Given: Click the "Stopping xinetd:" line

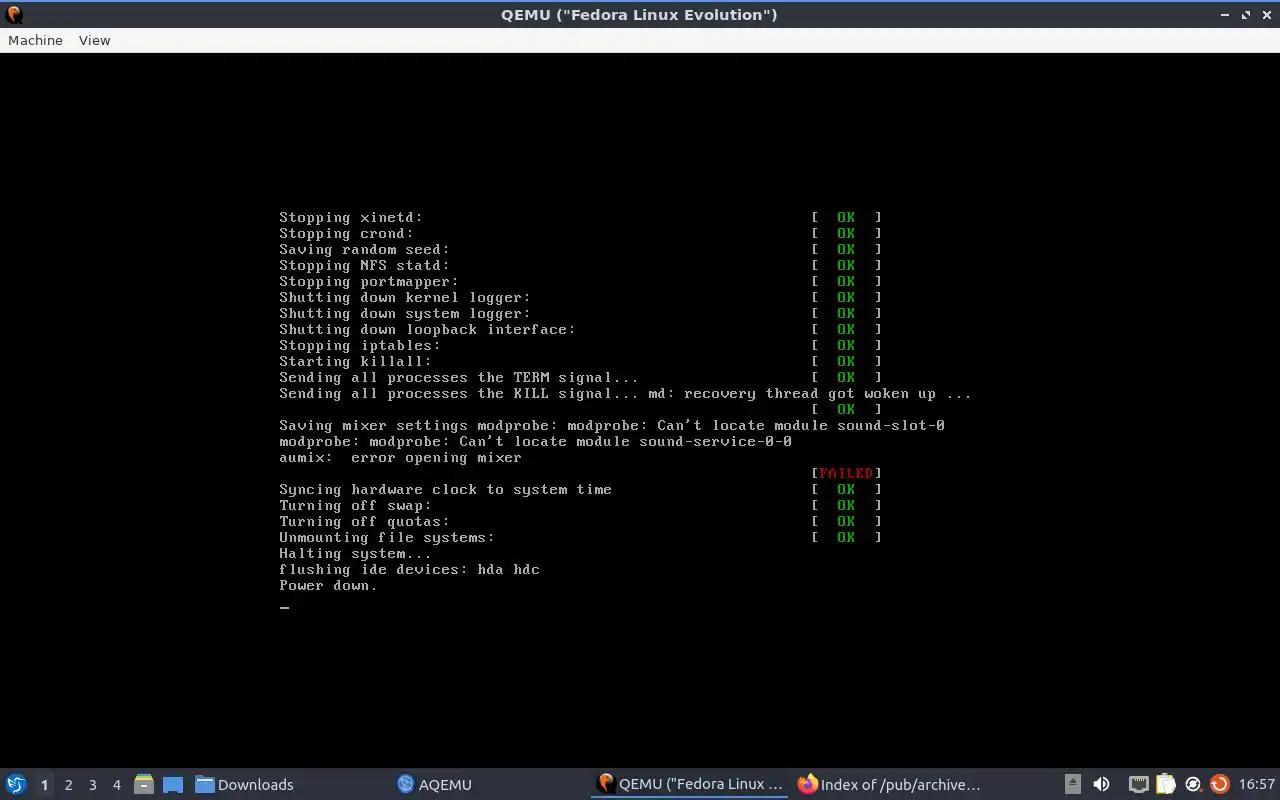Looking at the screenshot, I should (351, 217).
